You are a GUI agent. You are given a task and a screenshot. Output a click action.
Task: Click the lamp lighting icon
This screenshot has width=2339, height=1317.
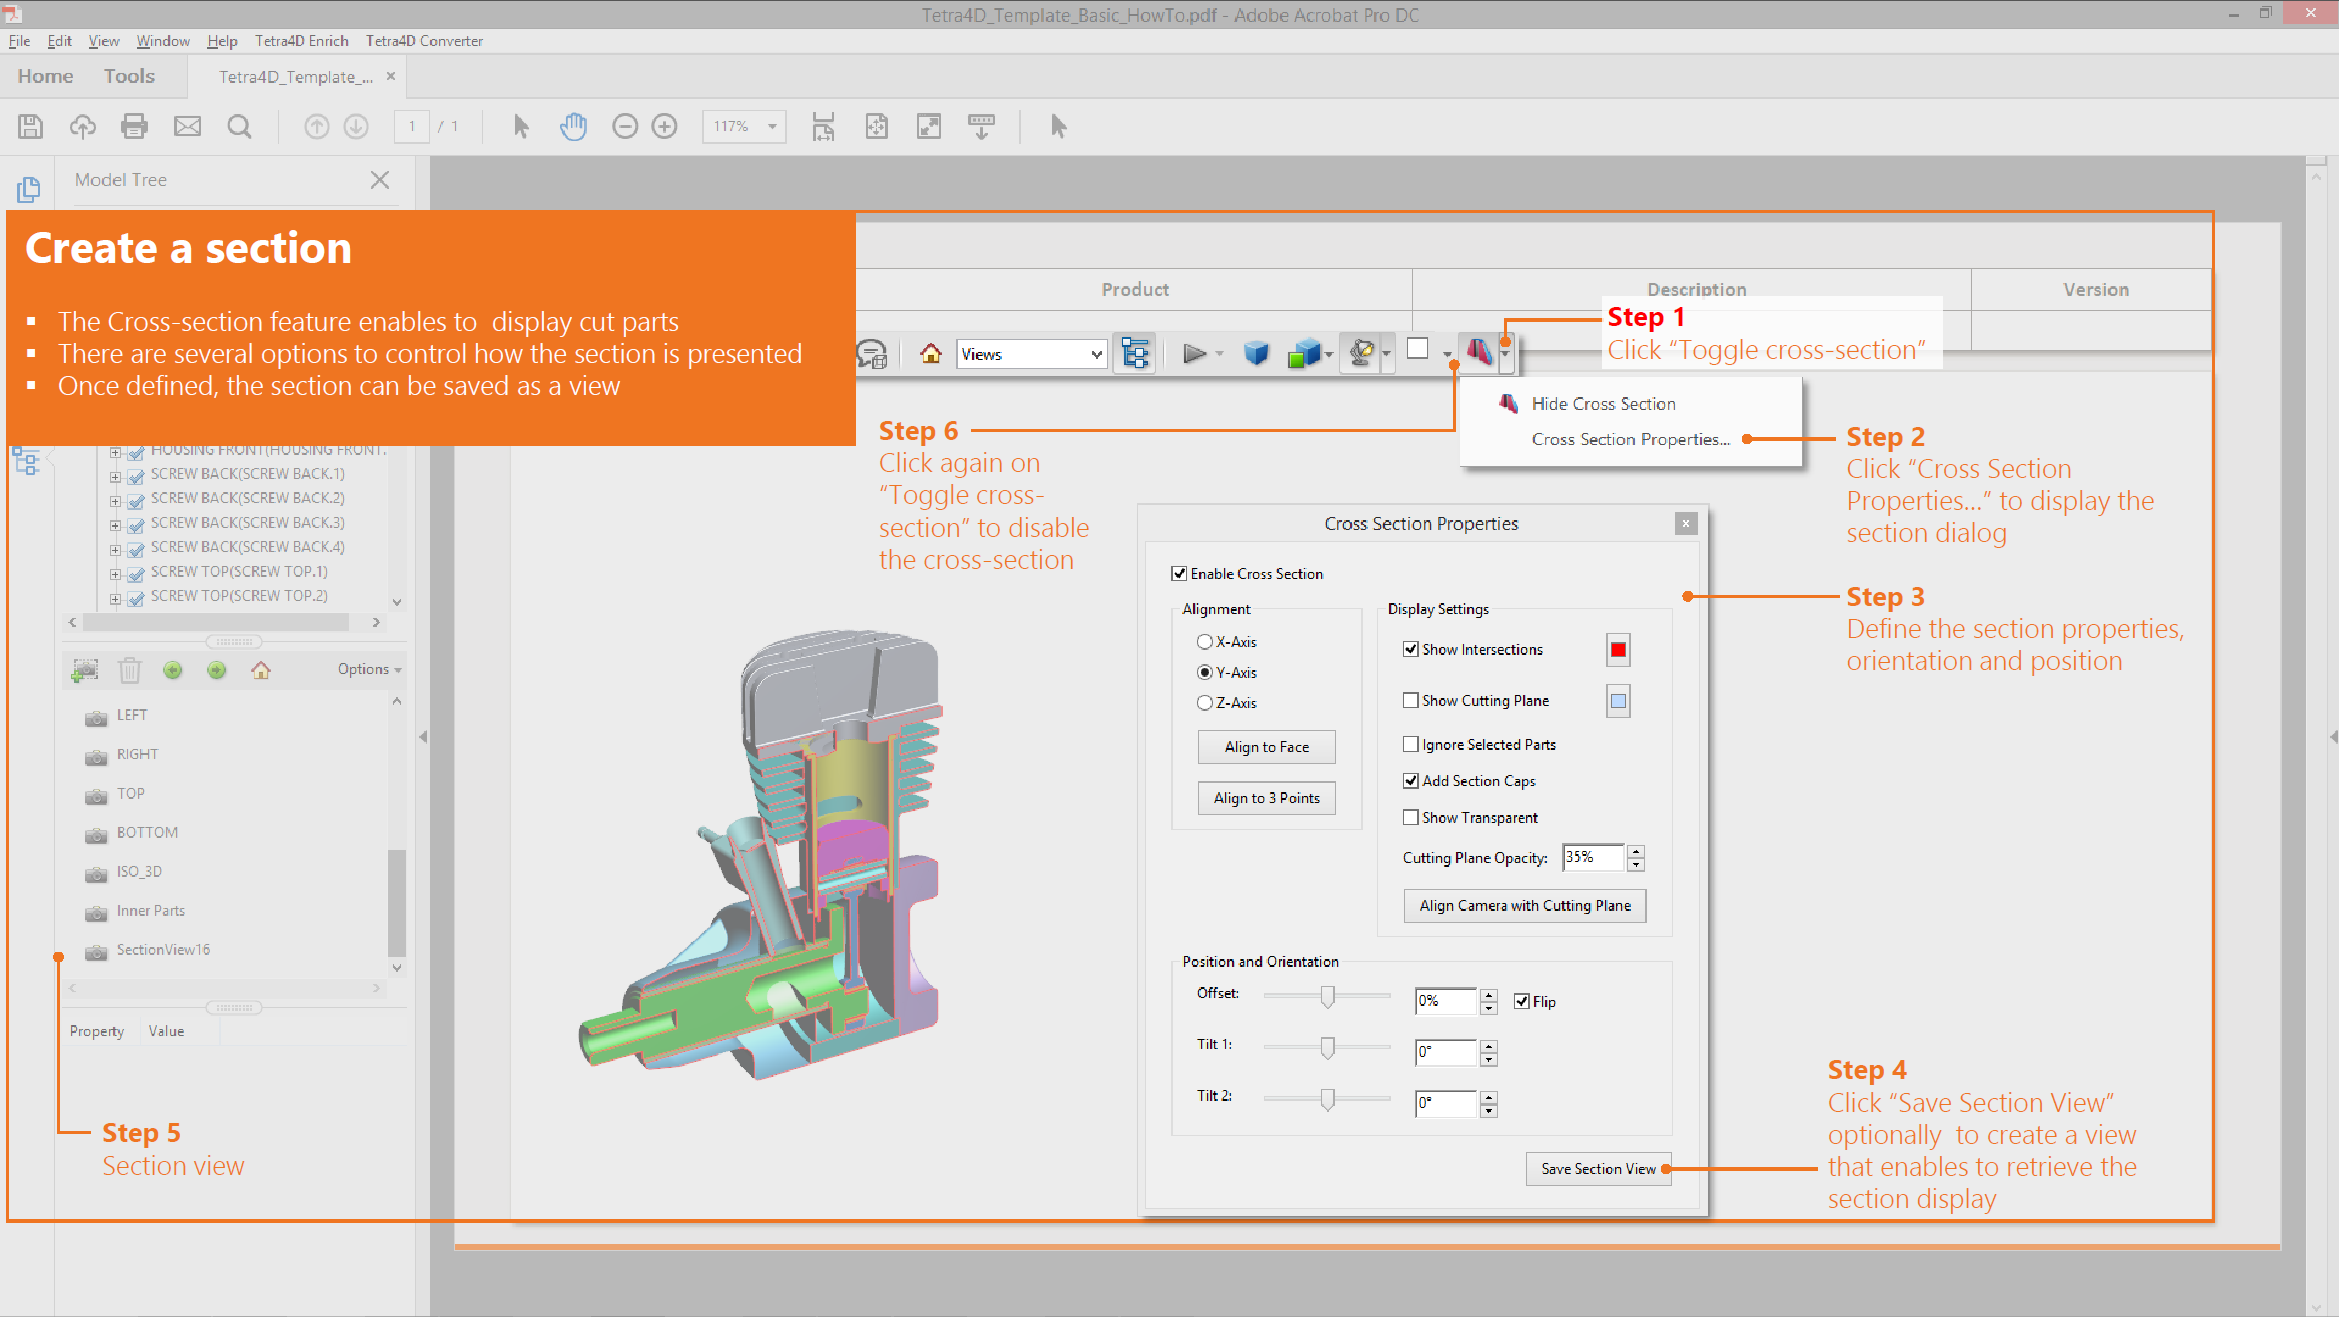click(x=1361, y=354)
